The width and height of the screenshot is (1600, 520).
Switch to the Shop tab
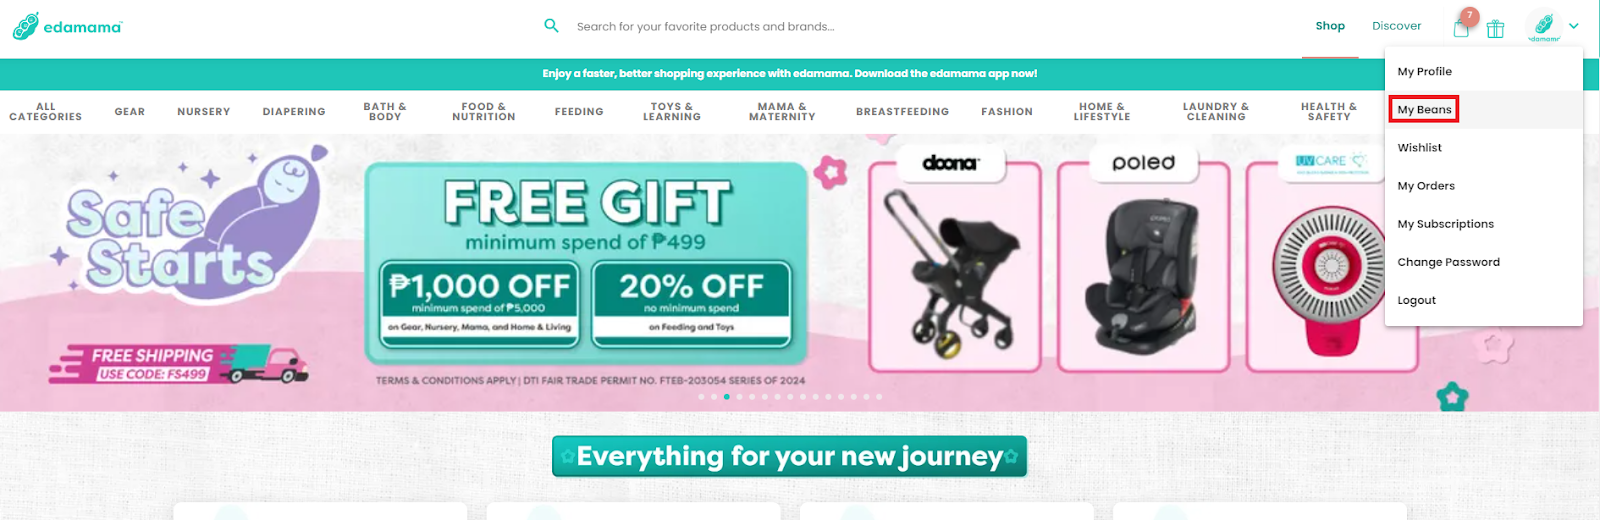[x=1330, y=26]
